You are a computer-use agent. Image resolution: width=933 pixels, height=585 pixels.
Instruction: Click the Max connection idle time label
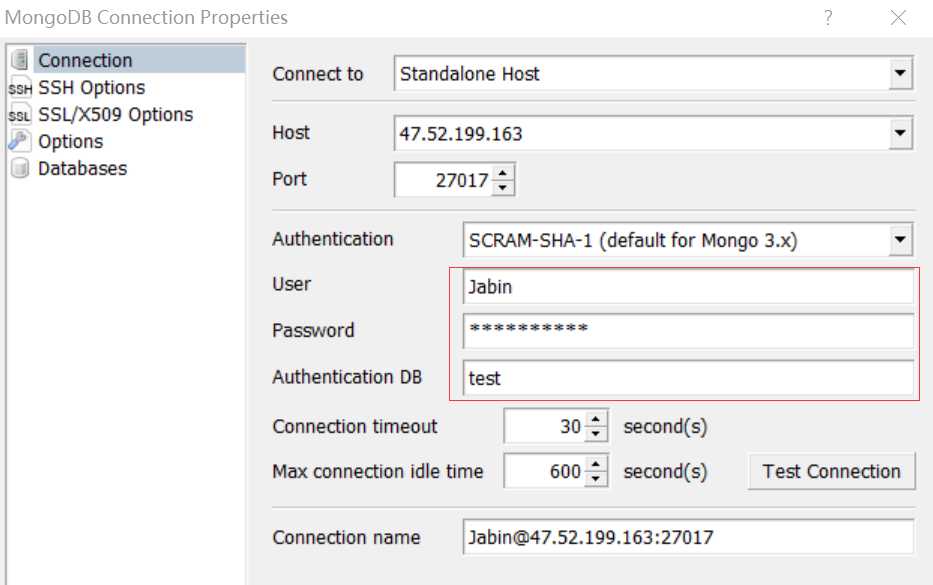pos(378,471)
